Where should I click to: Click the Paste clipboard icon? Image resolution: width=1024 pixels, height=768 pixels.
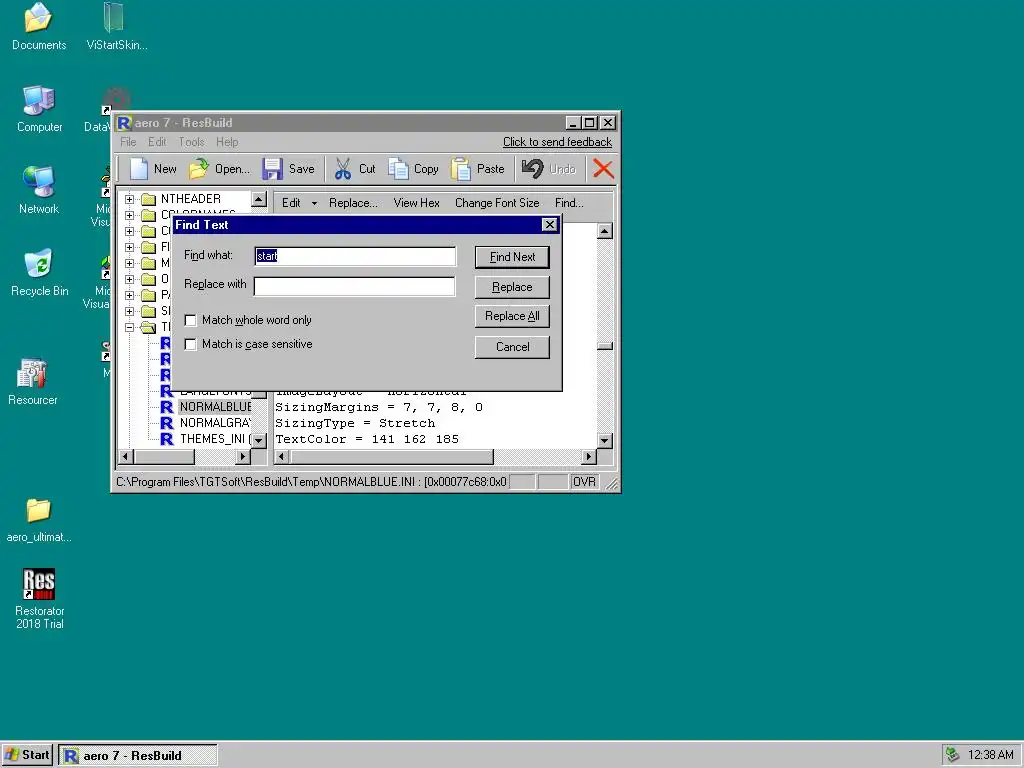pyautogui.click(x=460, y=168)
